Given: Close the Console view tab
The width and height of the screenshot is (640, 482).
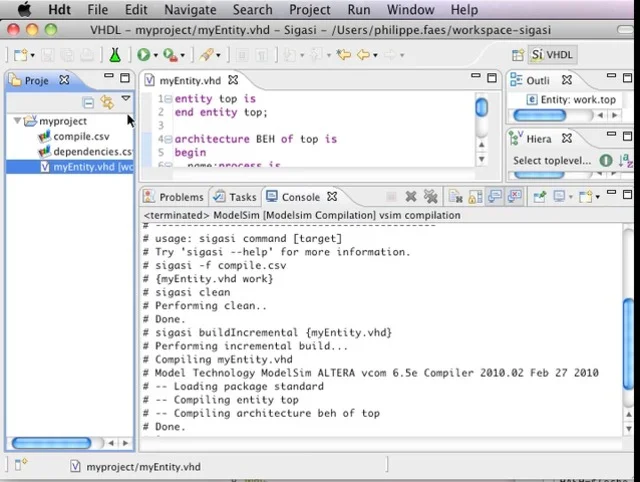Looking at the screenshot, I should point(332,197).
